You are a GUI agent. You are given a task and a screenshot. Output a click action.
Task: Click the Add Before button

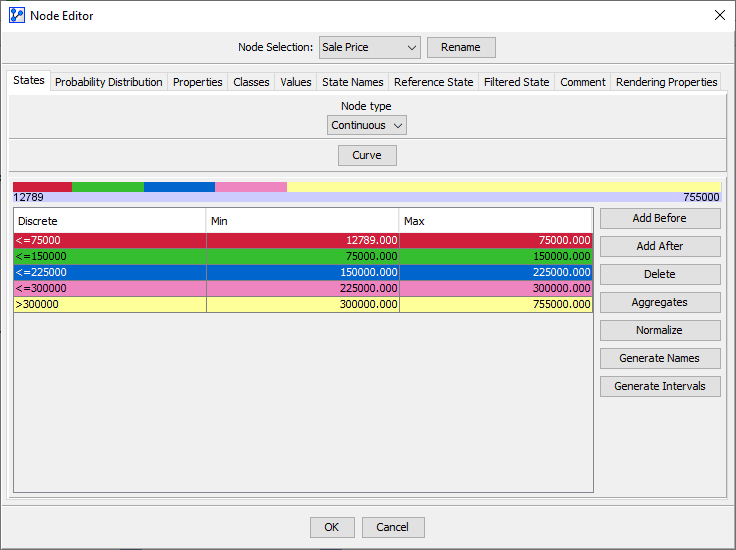660,218
